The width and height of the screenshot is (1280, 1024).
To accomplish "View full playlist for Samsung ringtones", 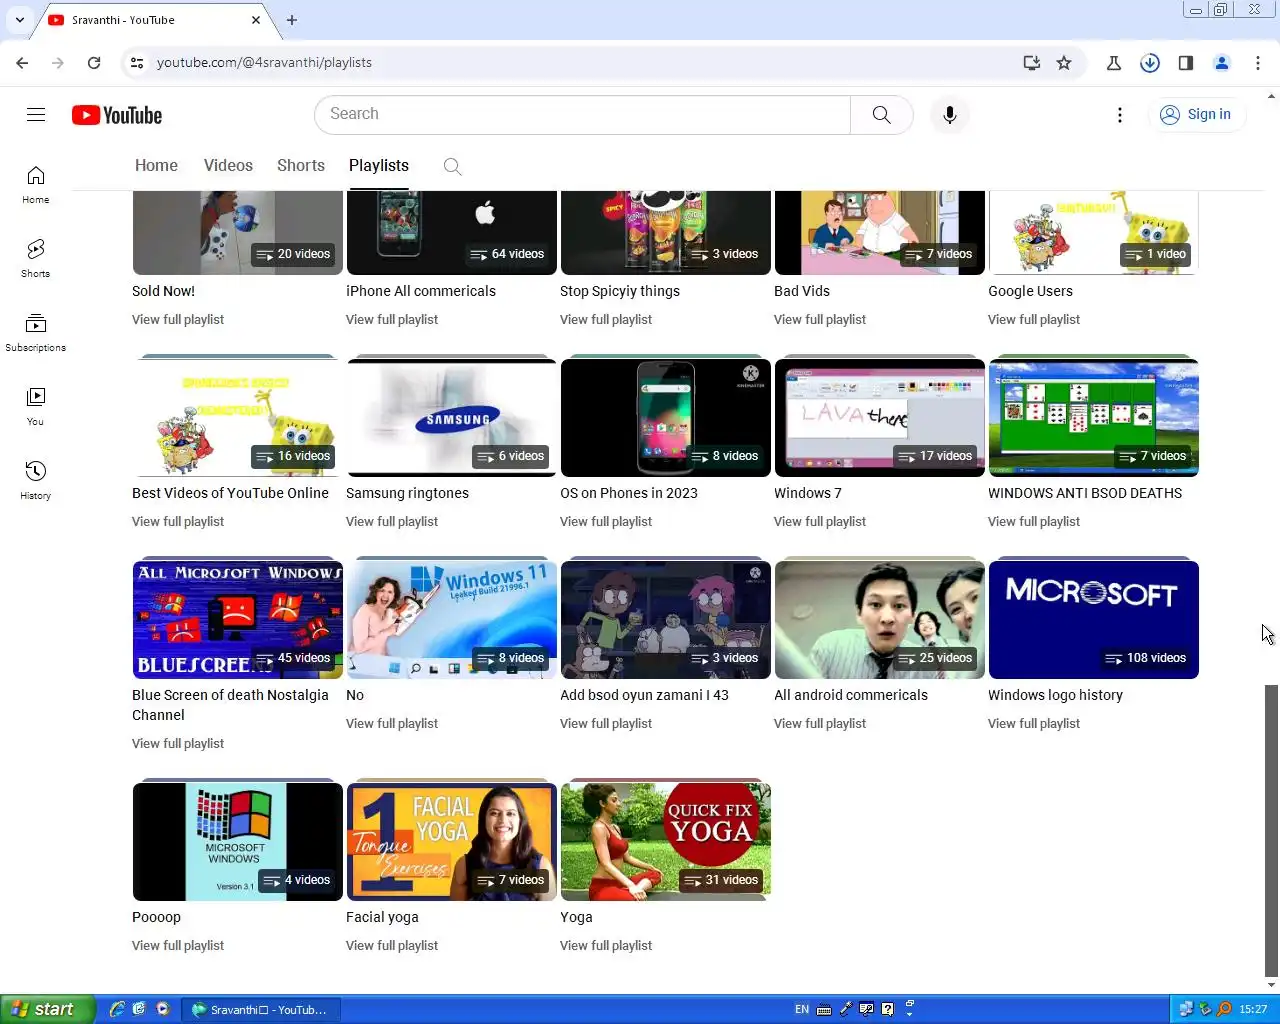I will click(x=392, y=522).
